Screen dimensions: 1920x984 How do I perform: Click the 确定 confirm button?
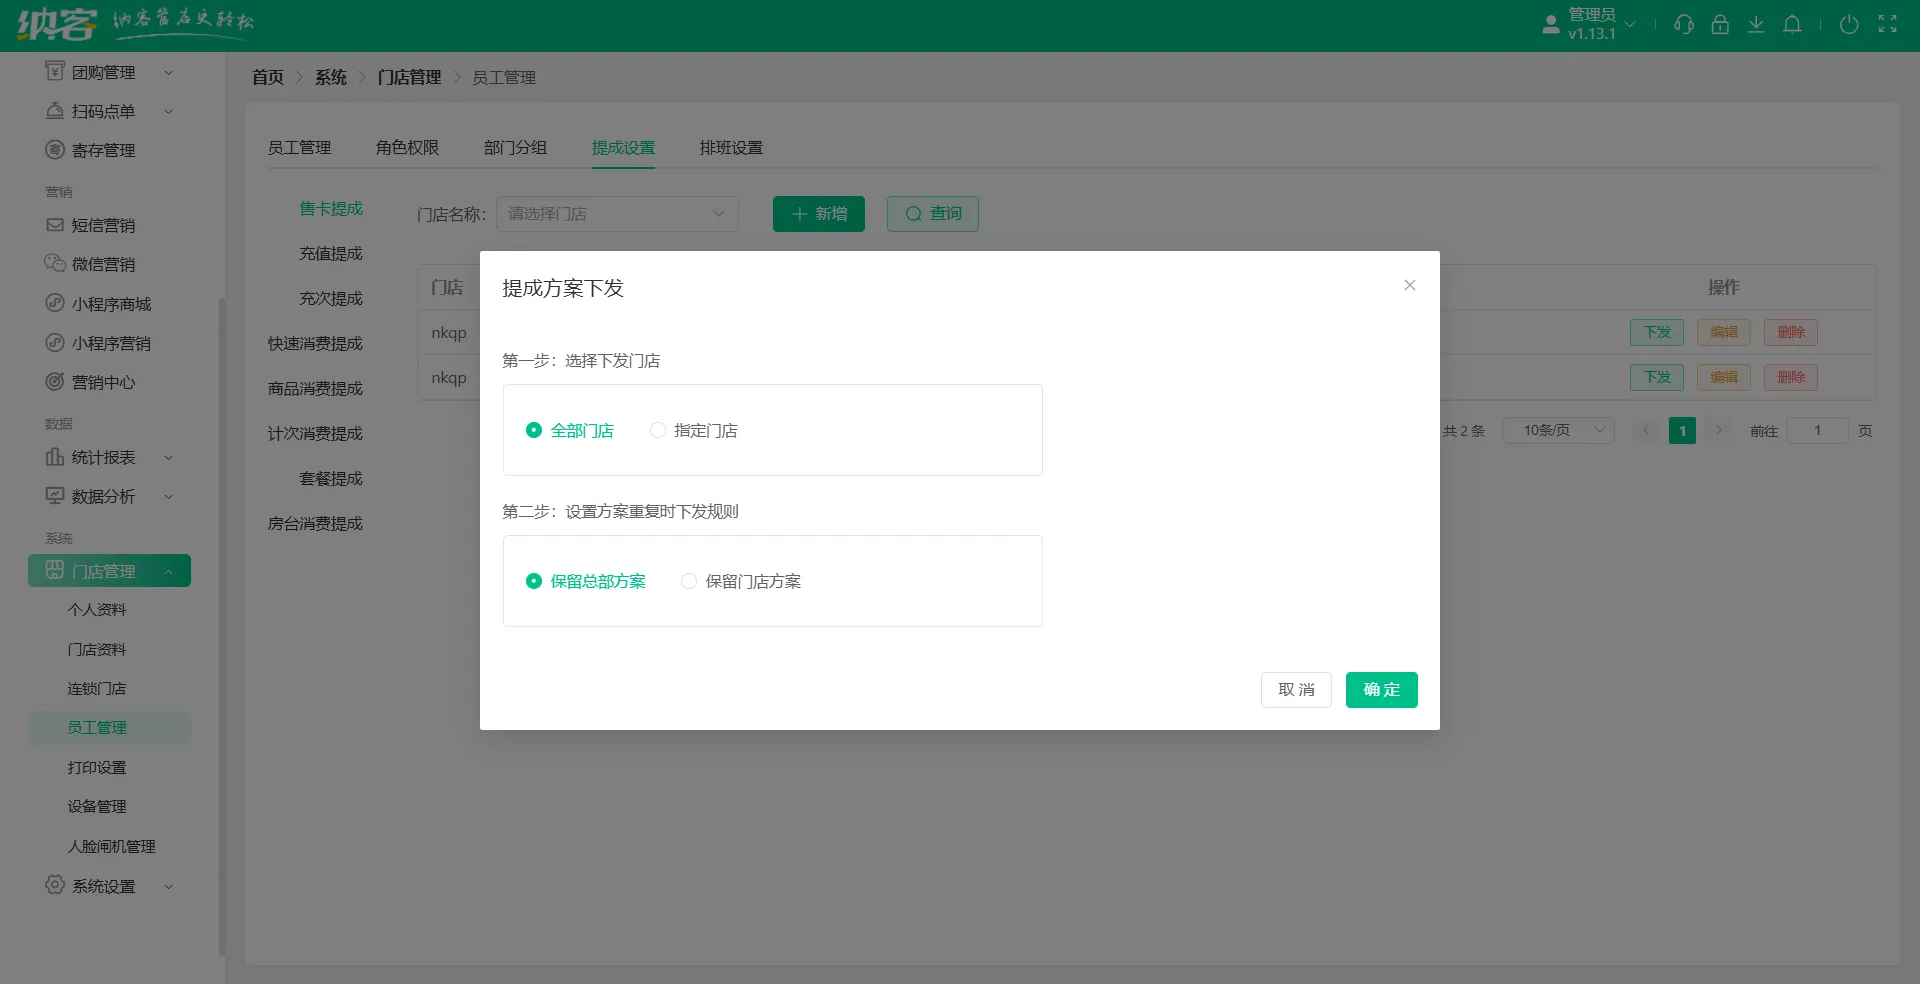[x=1381, y=689]
